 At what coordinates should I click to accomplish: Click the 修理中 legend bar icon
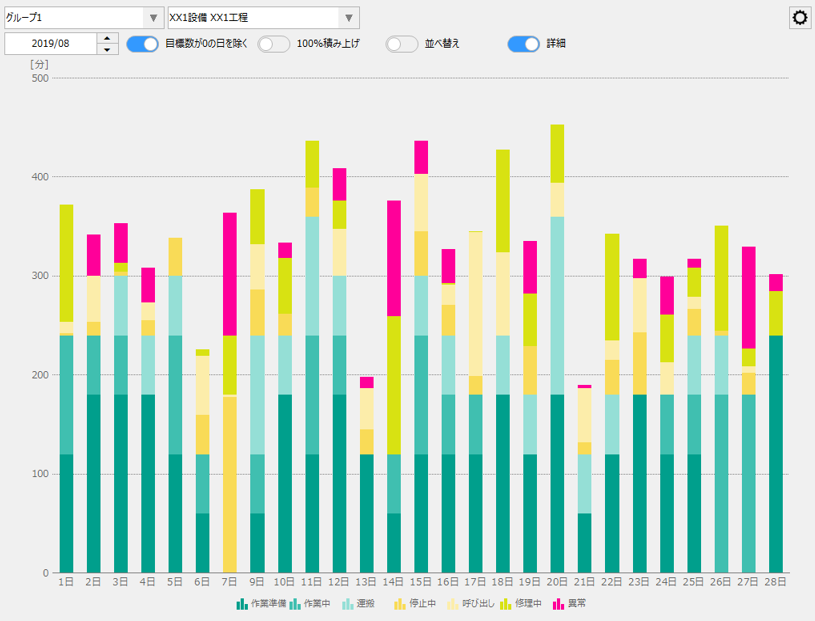point(508,604)
